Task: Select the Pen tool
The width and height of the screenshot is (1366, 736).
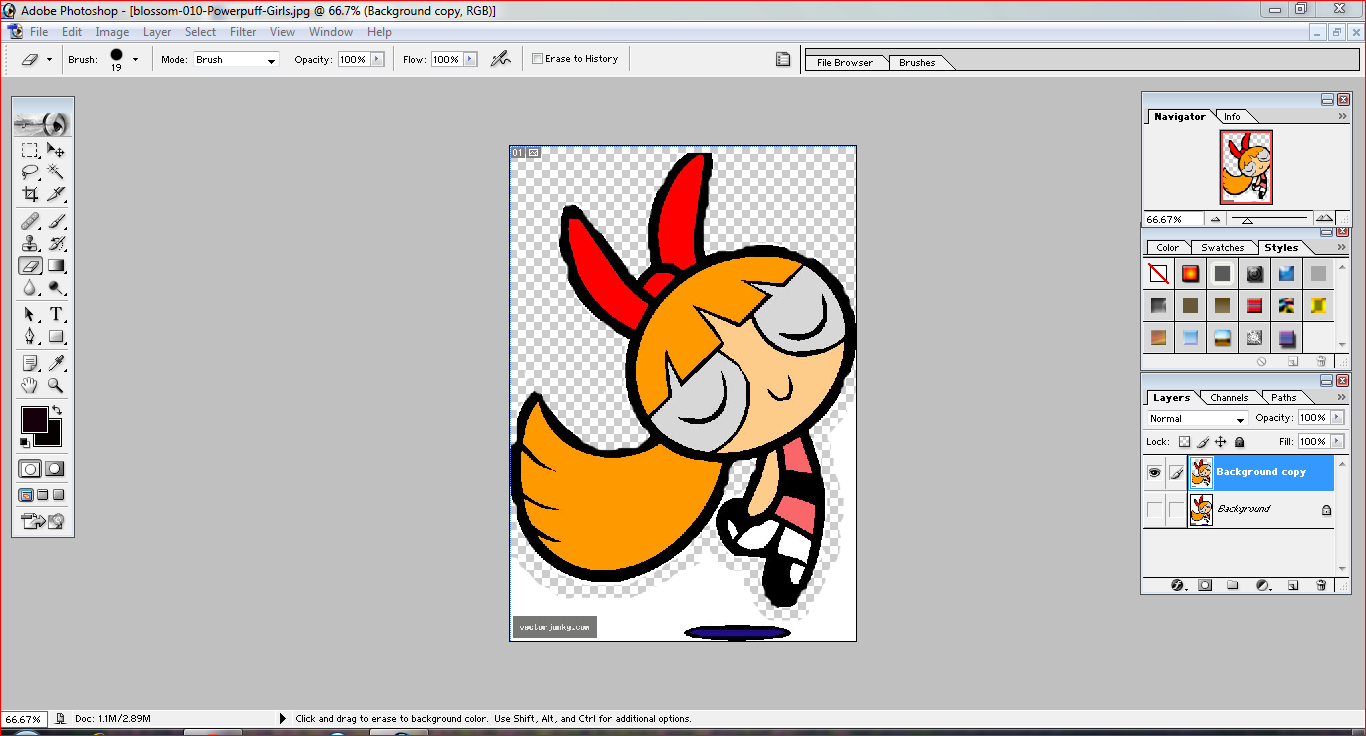Action: pyautogui.click(x=30, y=336)
